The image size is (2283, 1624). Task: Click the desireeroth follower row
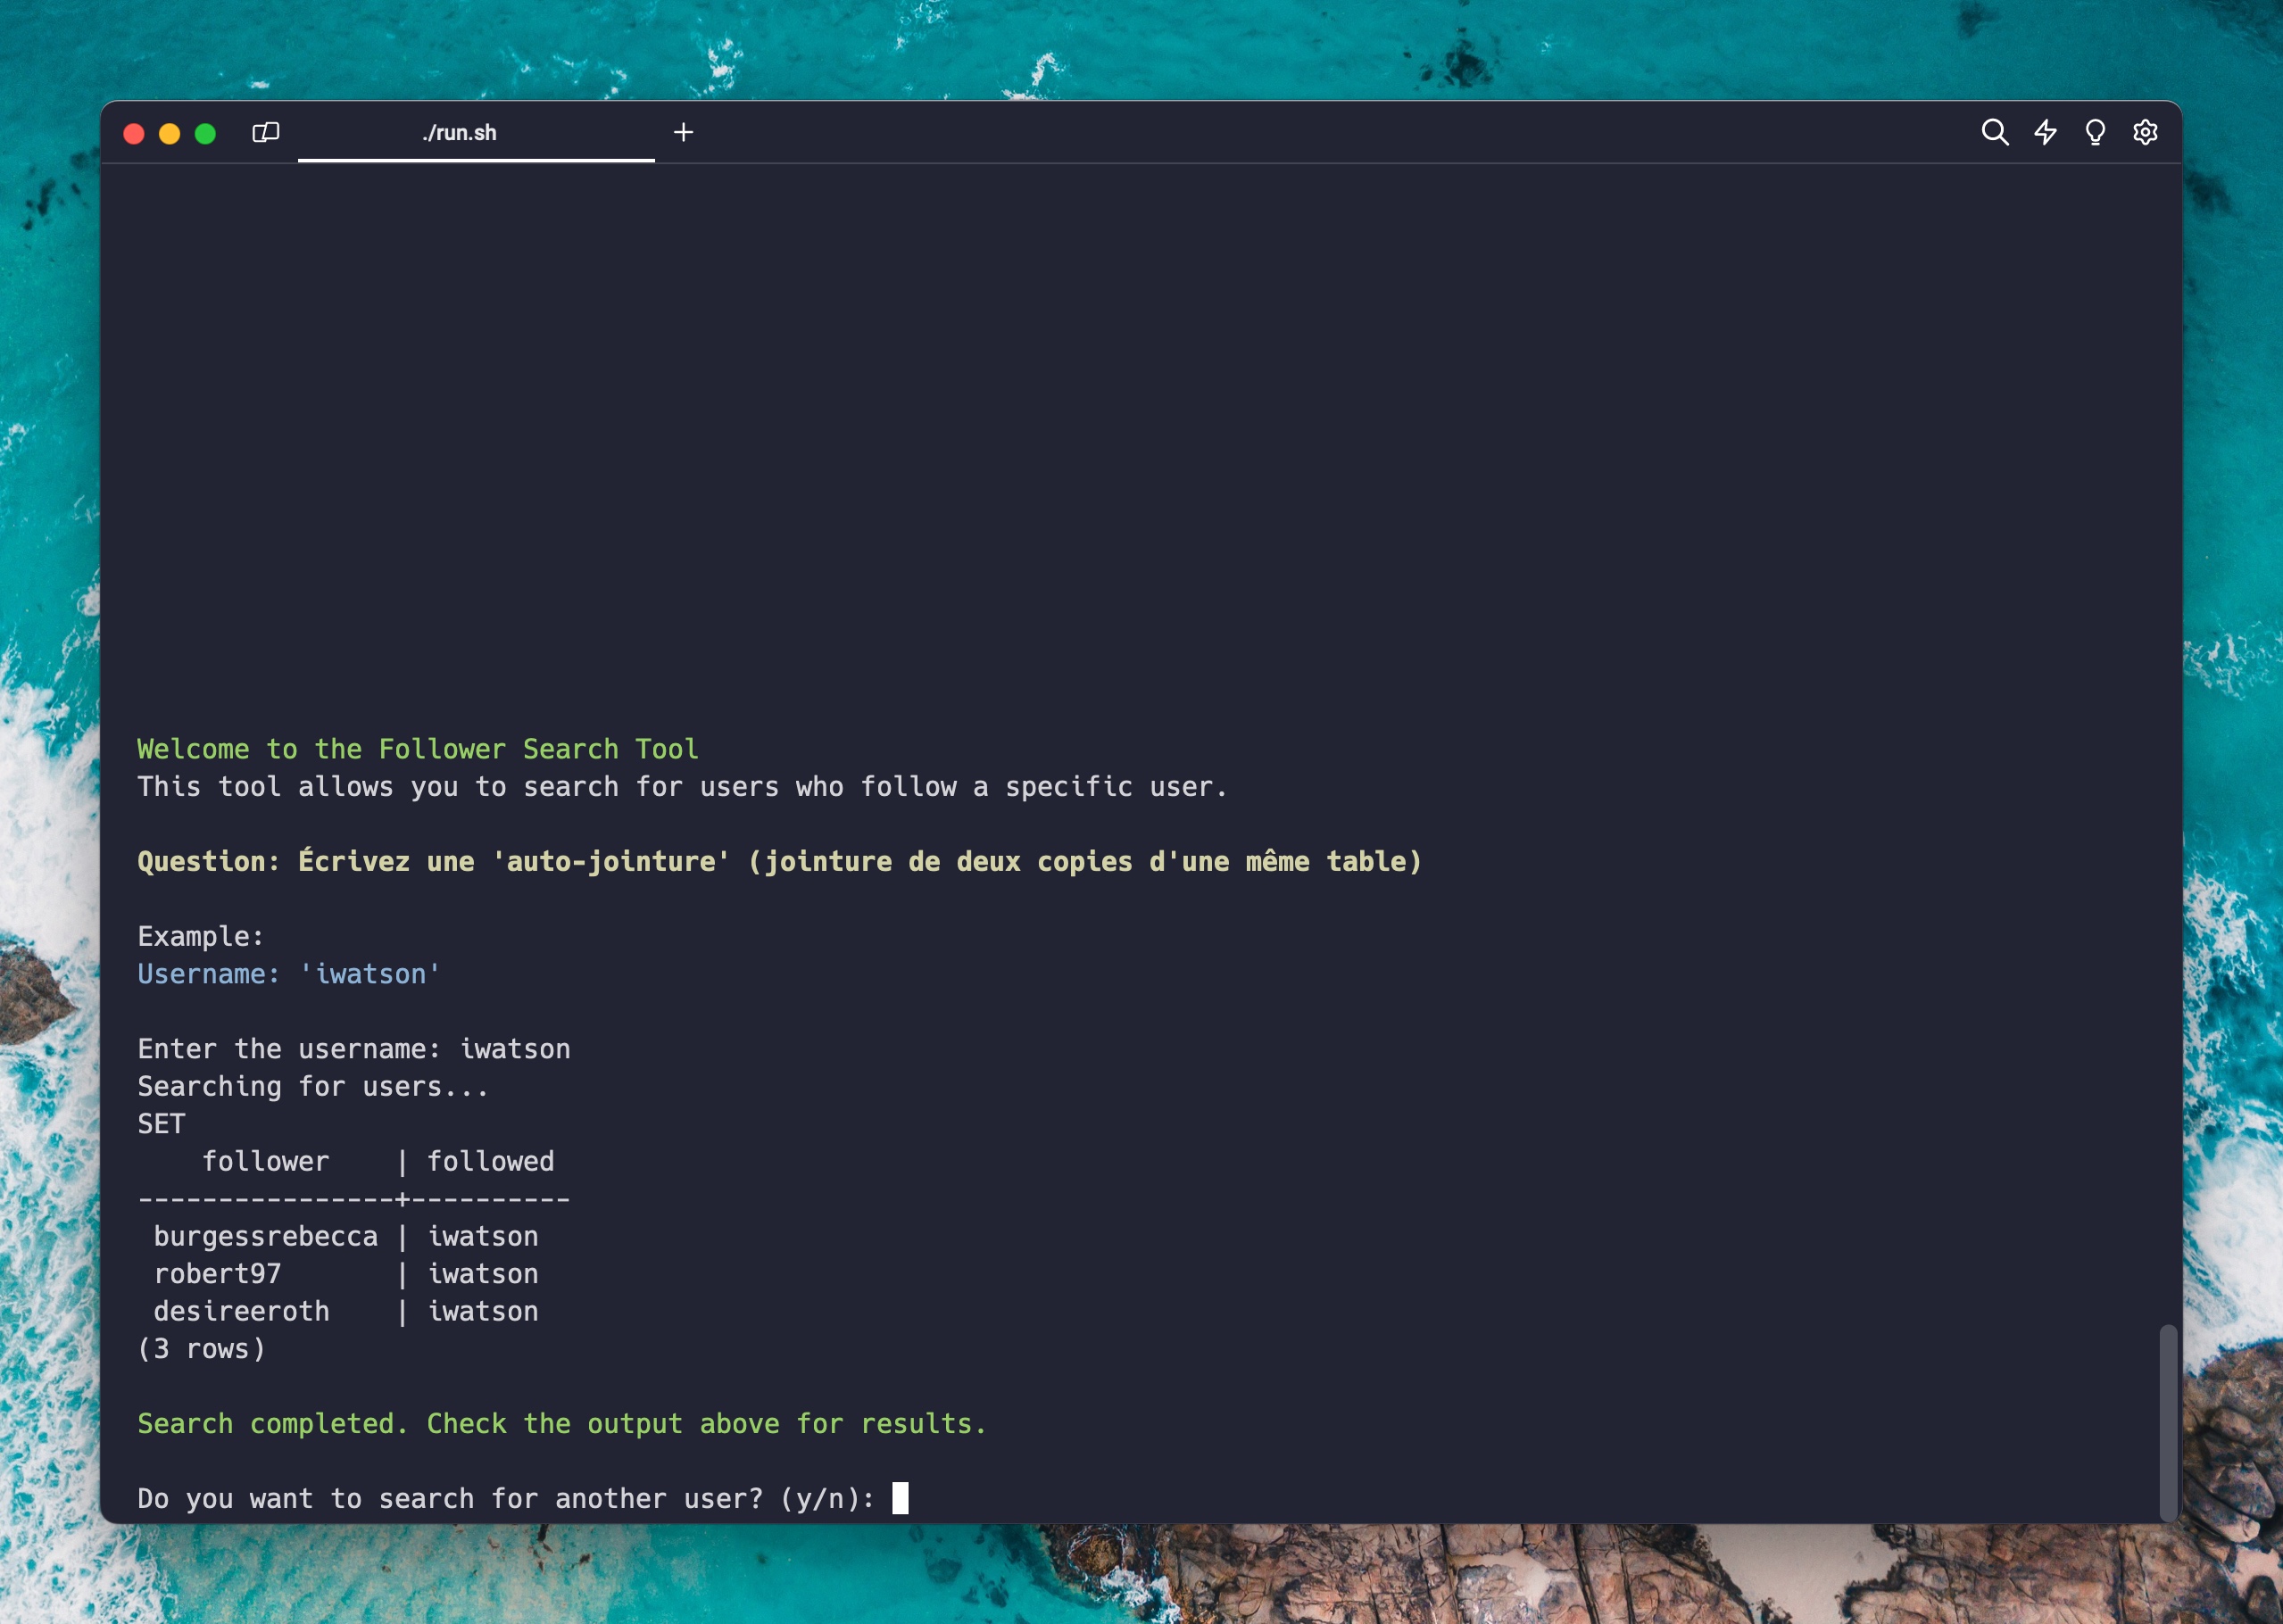pos(241,1312)
